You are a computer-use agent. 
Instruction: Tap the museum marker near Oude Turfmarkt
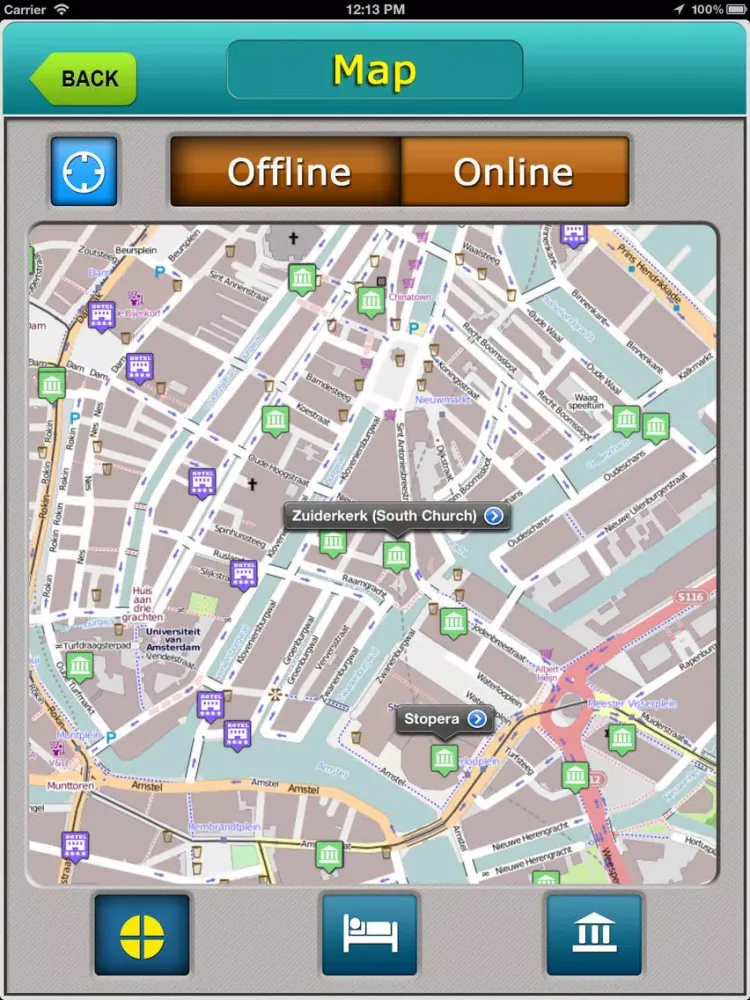(80, 668)
